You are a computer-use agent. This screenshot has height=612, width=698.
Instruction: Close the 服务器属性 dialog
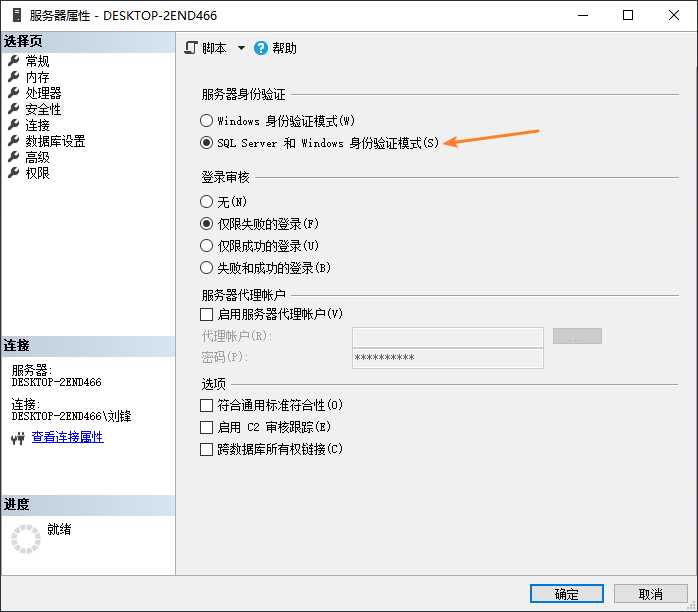point(674,15)
